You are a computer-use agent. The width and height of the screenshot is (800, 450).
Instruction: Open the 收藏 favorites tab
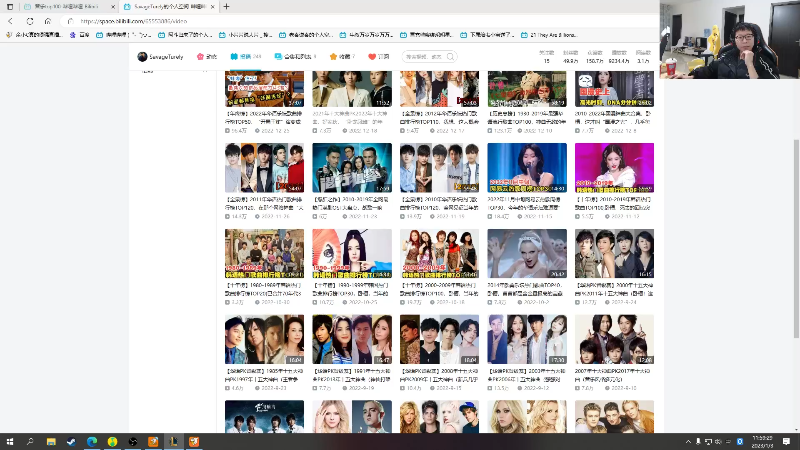[x=342, y=57]
